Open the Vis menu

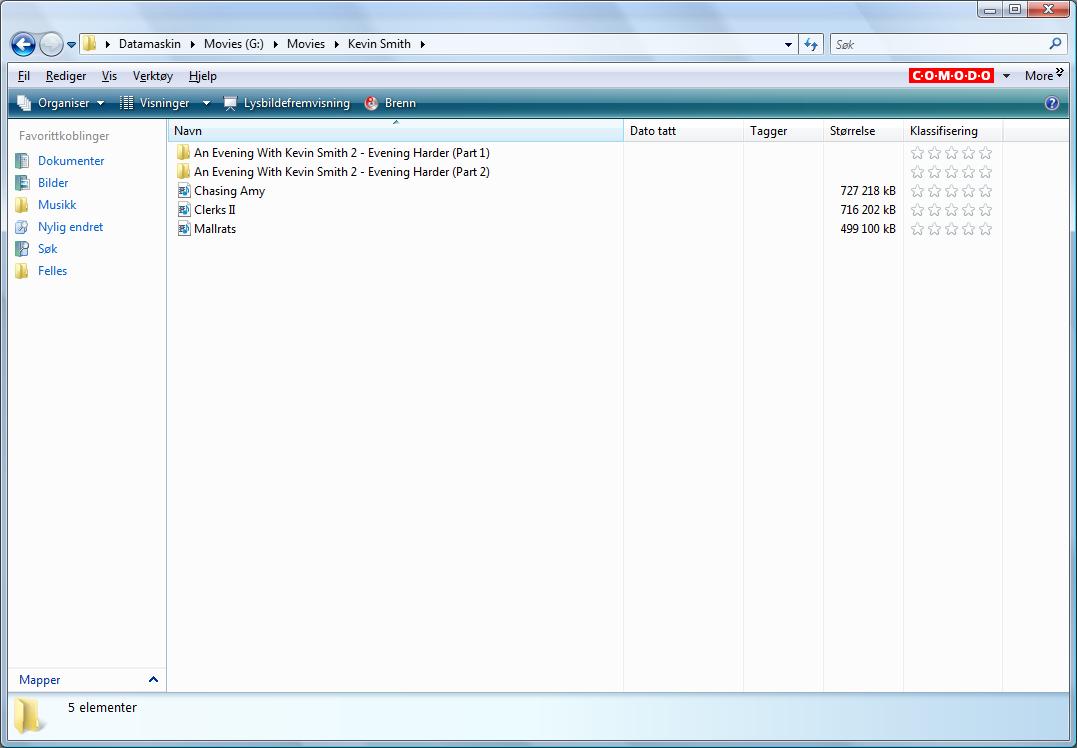pyautogui.click(x=109, y=76)
